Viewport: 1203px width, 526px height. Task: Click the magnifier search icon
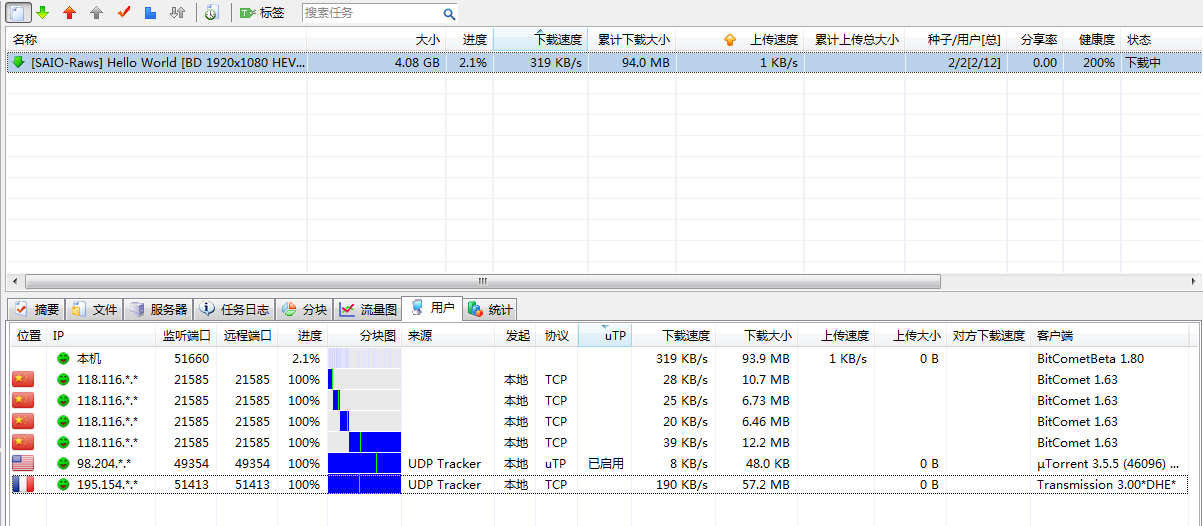[x=449, y=14]
